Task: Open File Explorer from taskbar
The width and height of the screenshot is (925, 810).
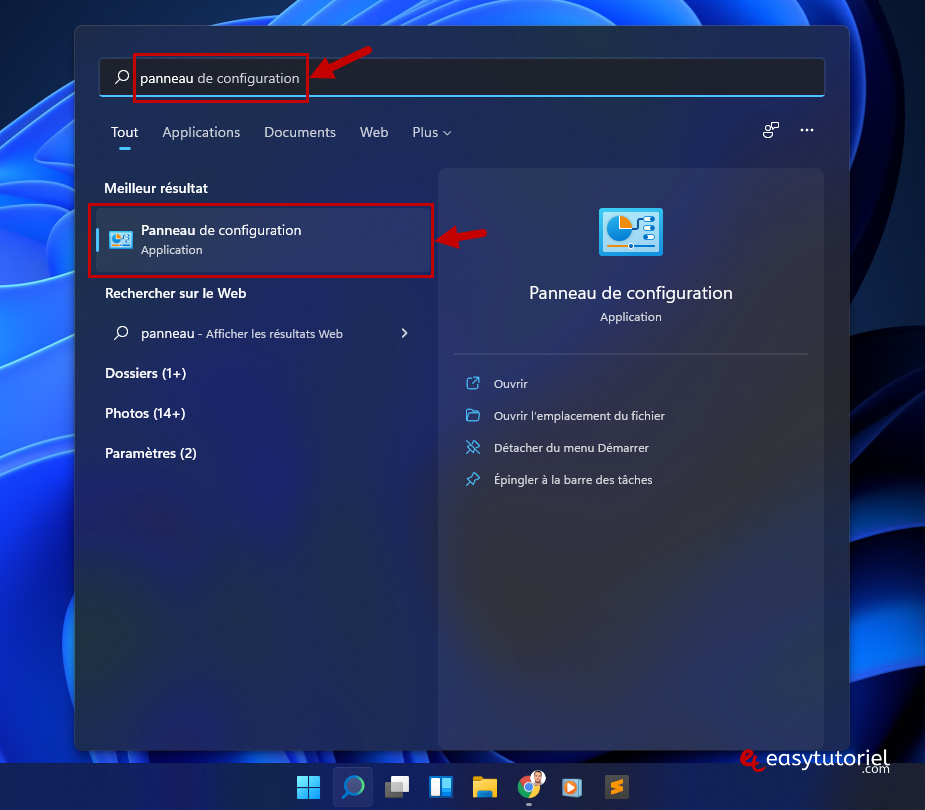Action: (x=484, y=787)
